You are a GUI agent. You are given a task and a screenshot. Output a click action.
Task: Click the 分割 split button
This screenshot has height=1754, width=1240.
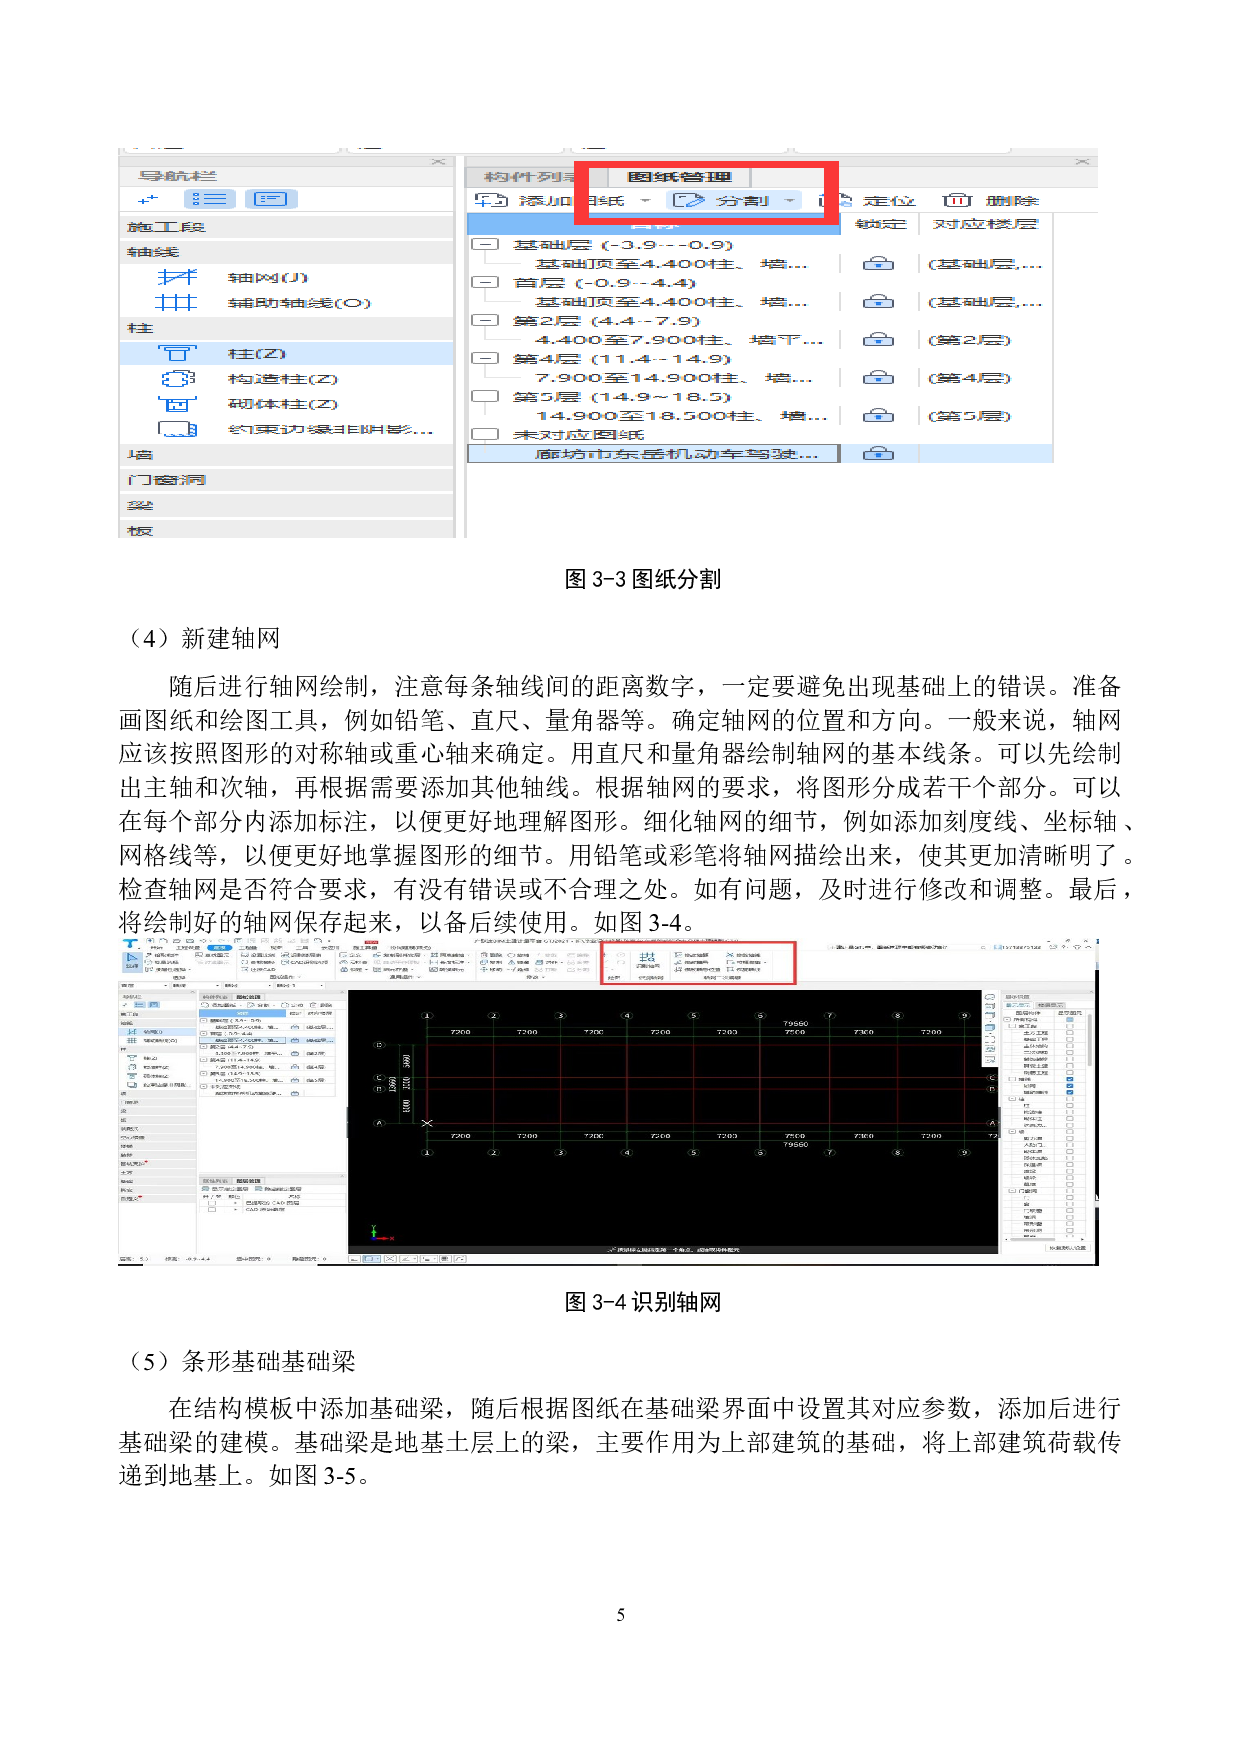(722, 201)
